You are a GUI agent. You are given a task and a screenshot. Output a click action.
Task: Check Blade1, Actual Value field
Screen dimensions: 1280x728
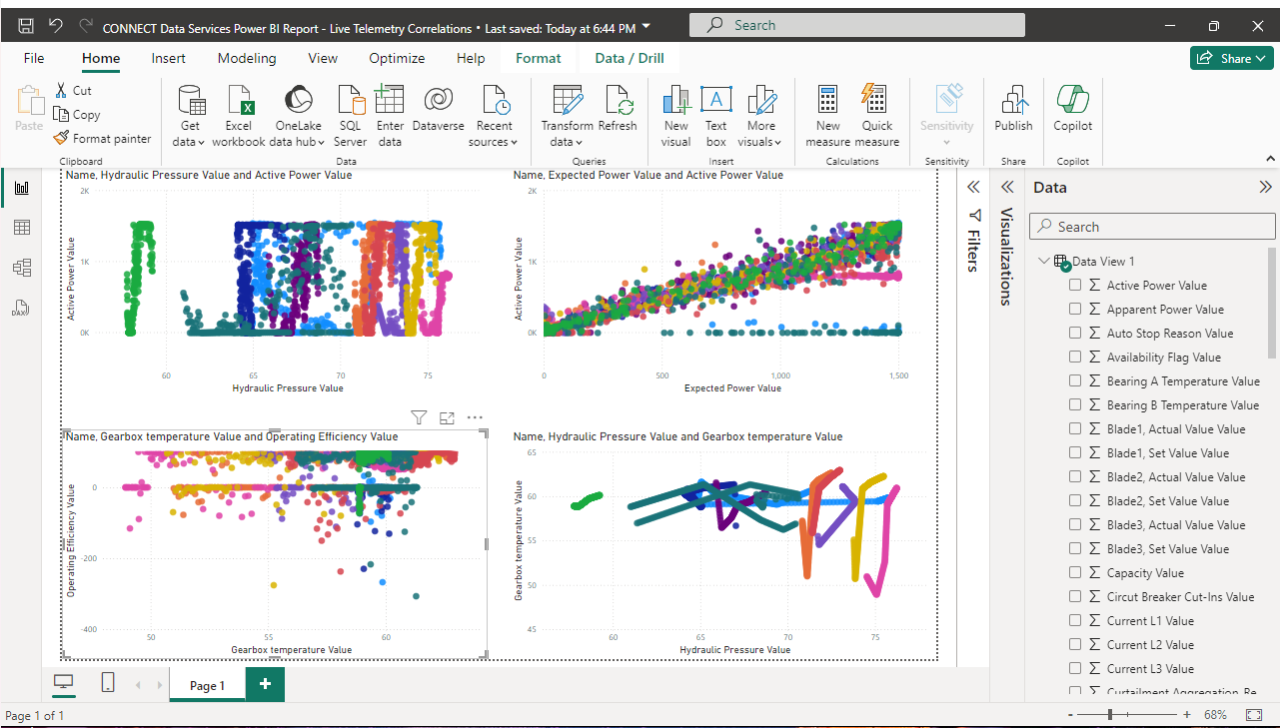[x=1076, y=429]
